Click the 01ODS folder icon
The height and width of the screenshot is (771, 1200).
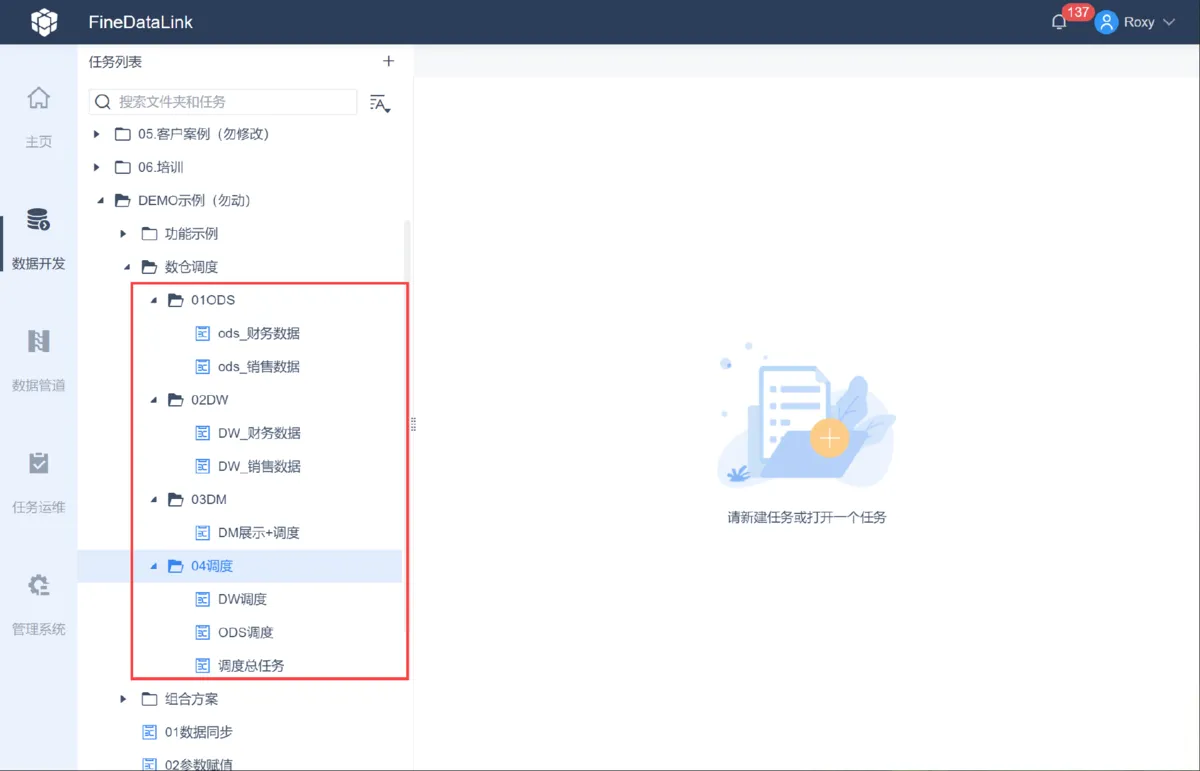(x=176, y=300)
